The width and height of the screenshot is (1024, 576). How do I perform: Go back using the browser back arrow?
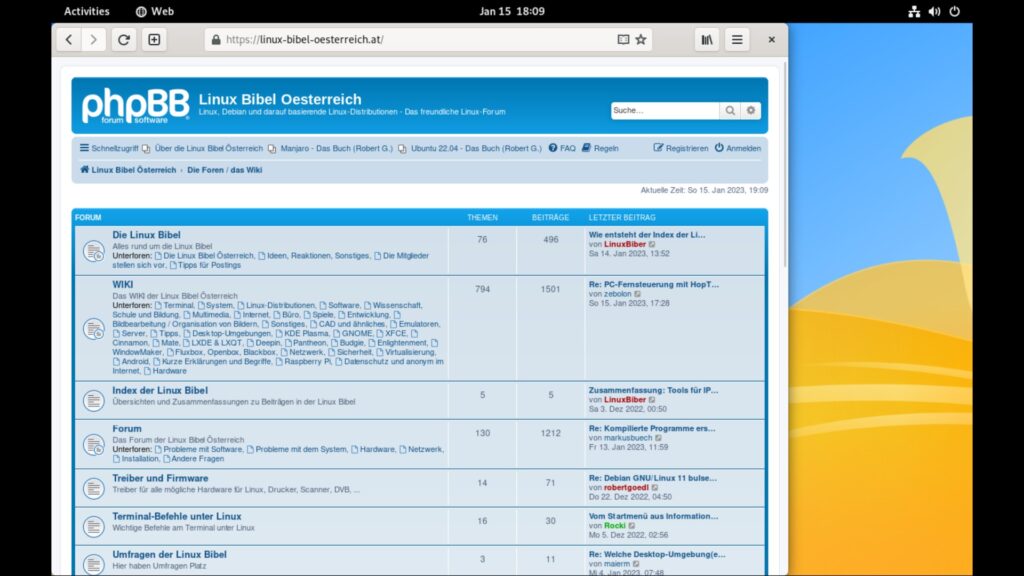pyautogui.click(x=69, y=40)
